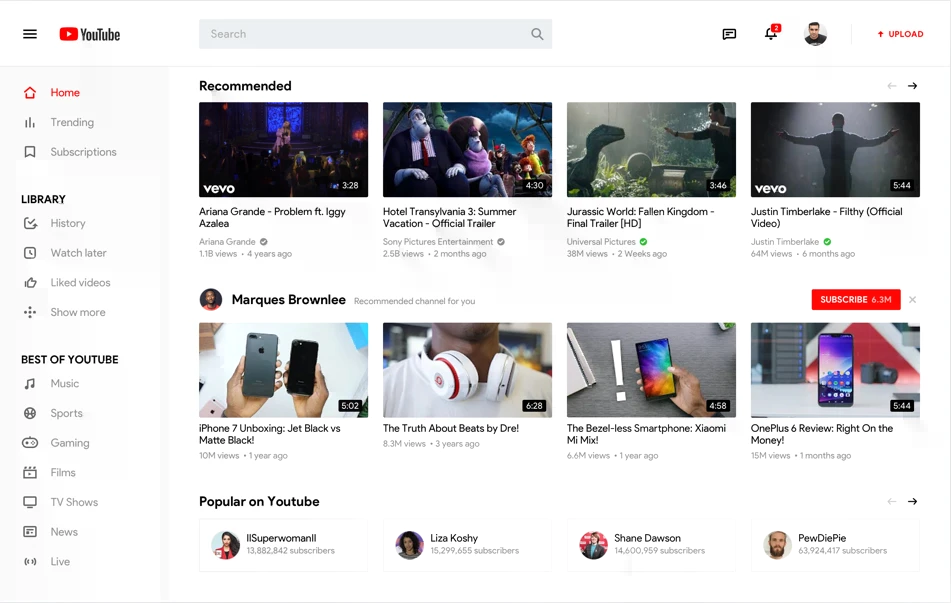This screenshot has width=951, height=603.
Task: Play Hotel Transylvania 3 trailer thumbnail
Action: [467, 149]
